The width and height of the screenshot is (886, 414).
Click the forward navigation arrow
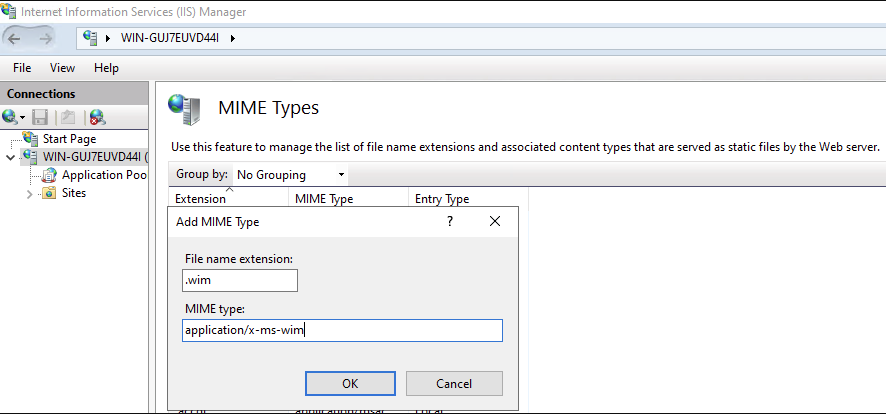tap(46, 38)
